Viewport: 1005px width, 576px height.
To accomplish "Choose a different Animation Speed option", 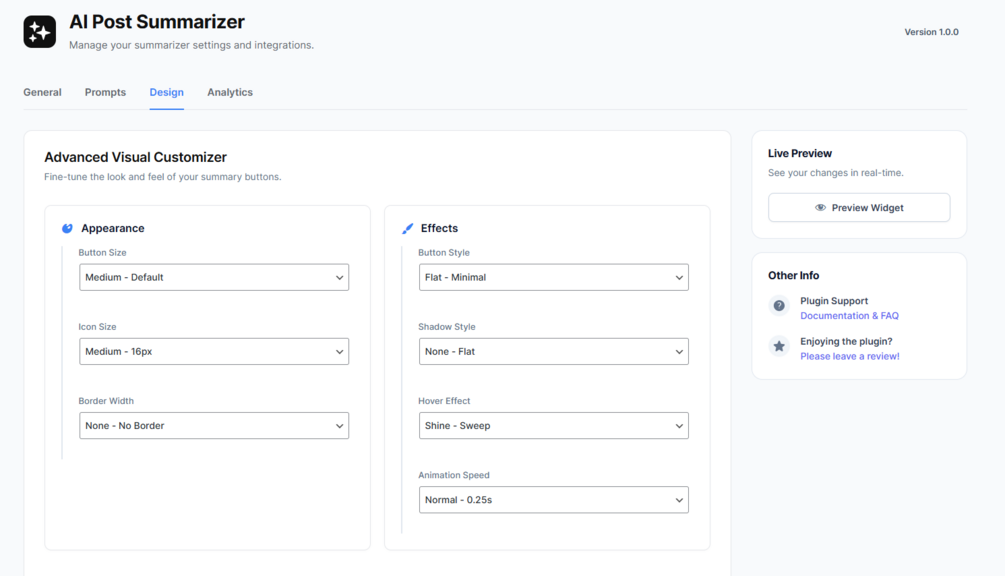I will pyautogui.click(x=553, y=500).
